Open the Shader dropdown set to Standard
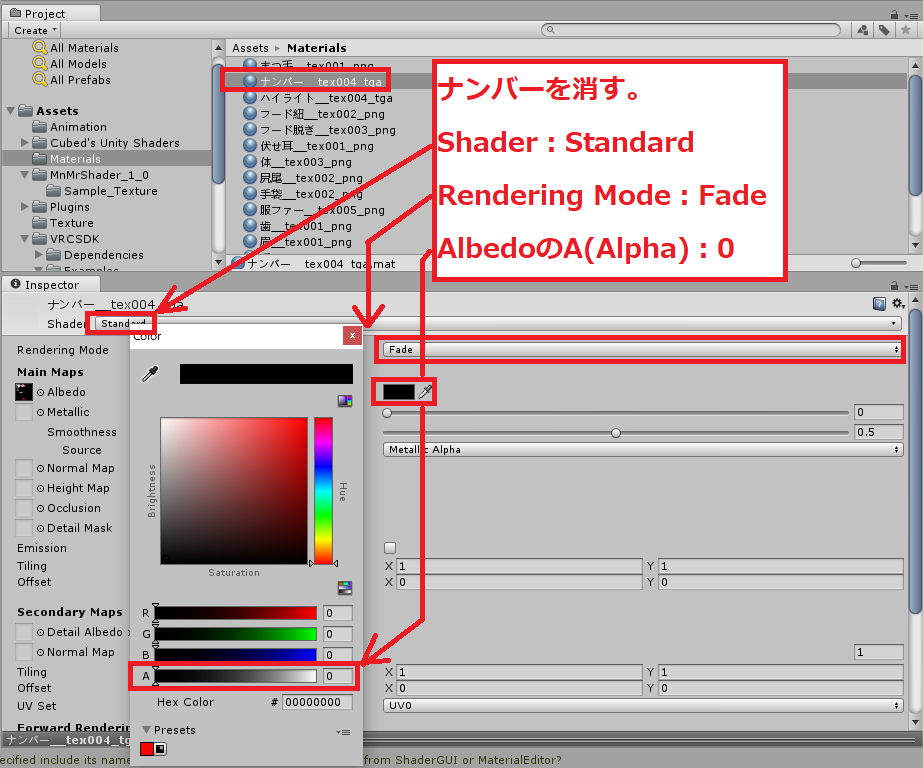 tap(498, 323)
